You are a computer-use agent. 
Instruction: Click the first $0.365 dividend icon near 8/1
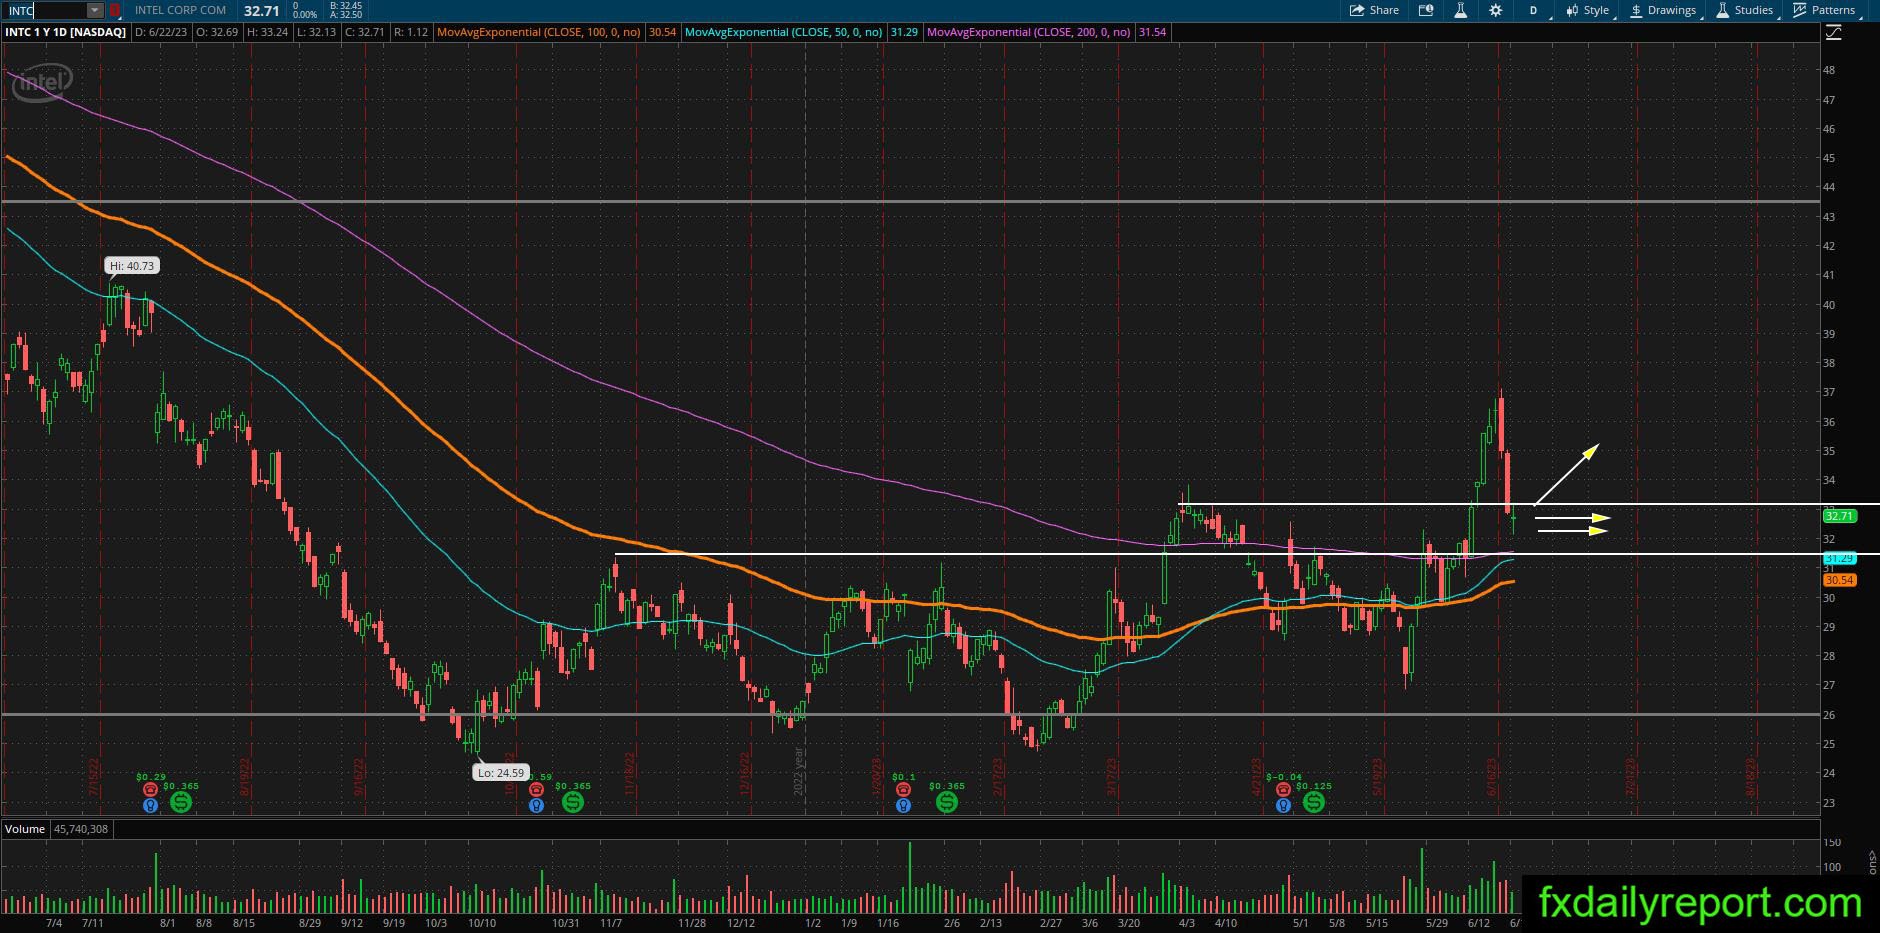coord(181,801)
